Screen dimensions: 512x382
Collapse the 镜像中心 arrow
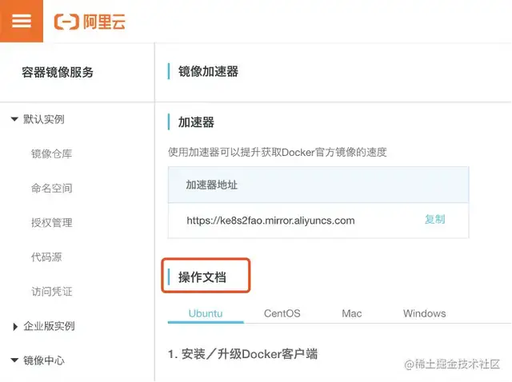(x=14, y=360)
